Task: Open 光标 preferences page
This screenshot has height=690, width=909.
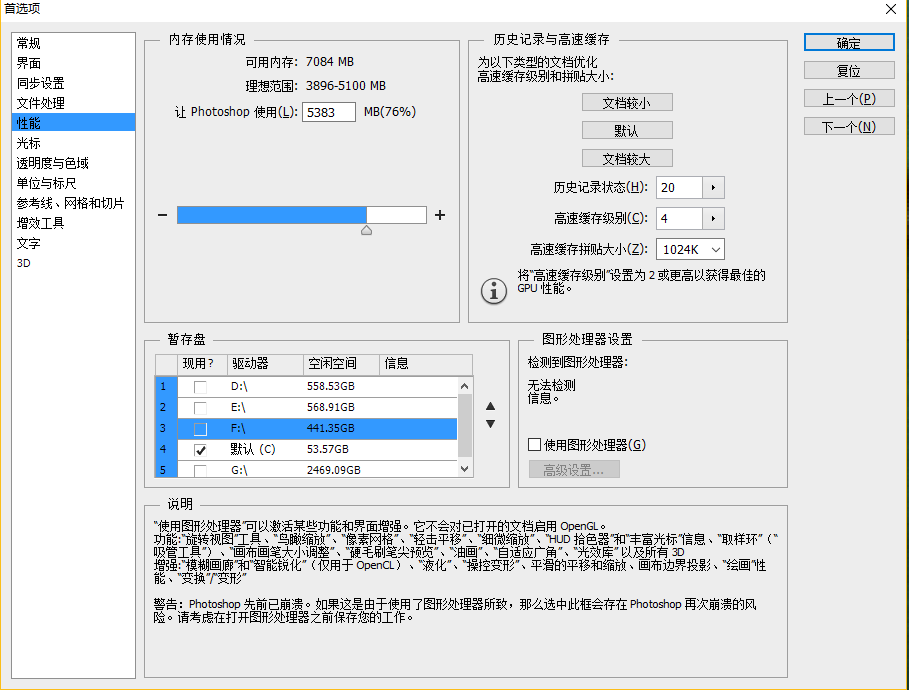Action: tap(73, 143)
